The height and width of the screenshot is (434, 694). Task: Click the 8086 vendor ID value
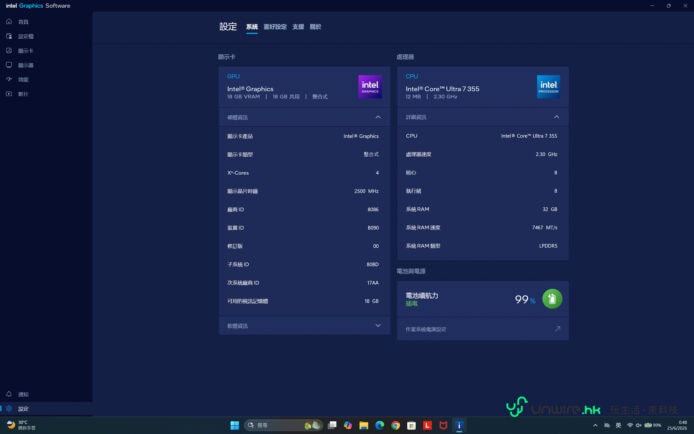tap(373, 210)
